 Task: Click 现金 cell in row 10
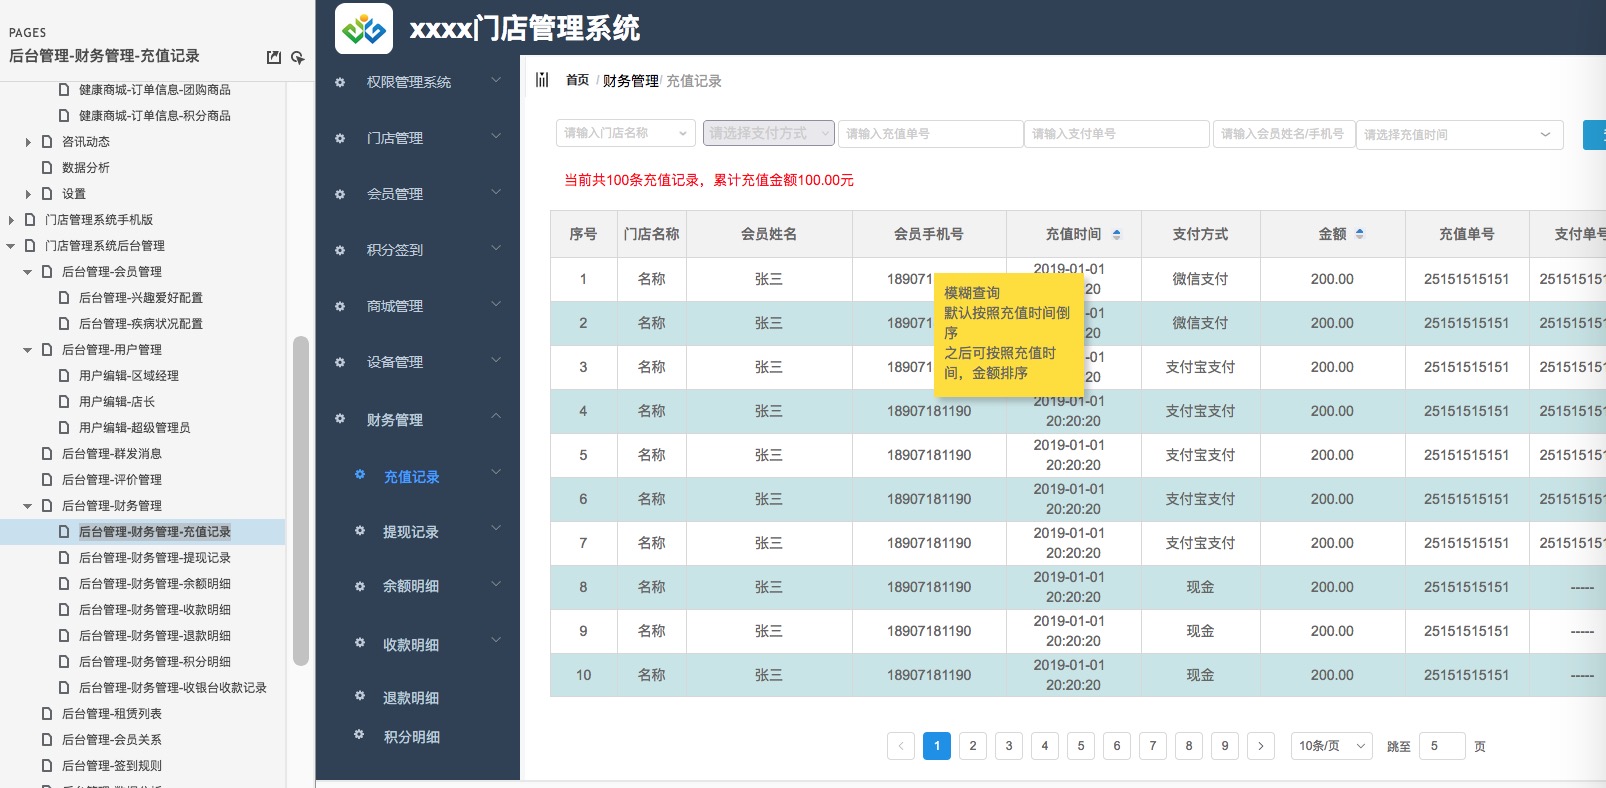1200,675
